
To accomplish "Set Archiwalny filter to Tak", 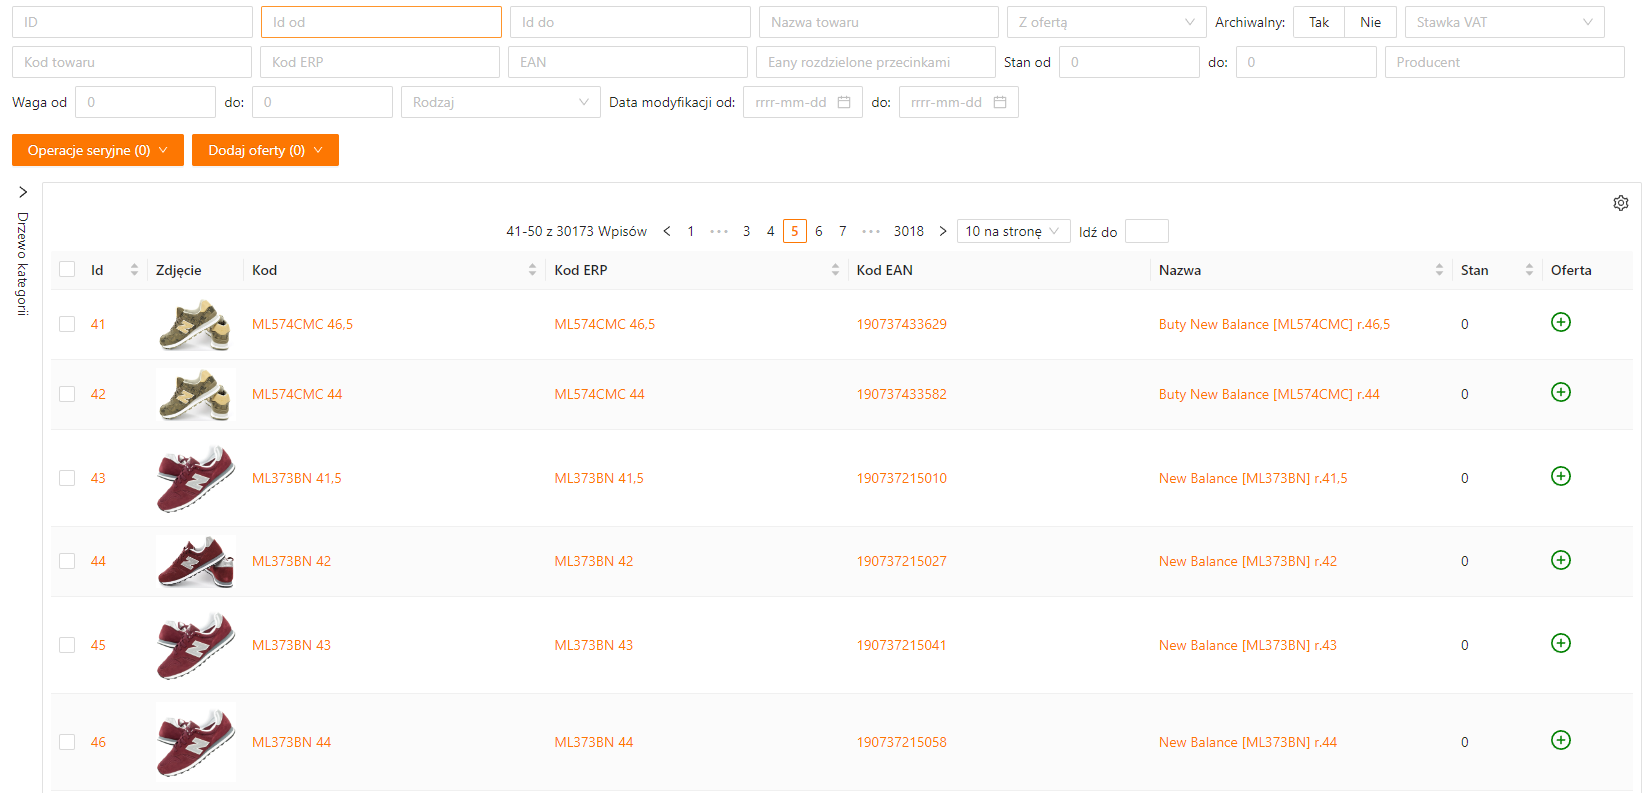I will click(1318, 22).
